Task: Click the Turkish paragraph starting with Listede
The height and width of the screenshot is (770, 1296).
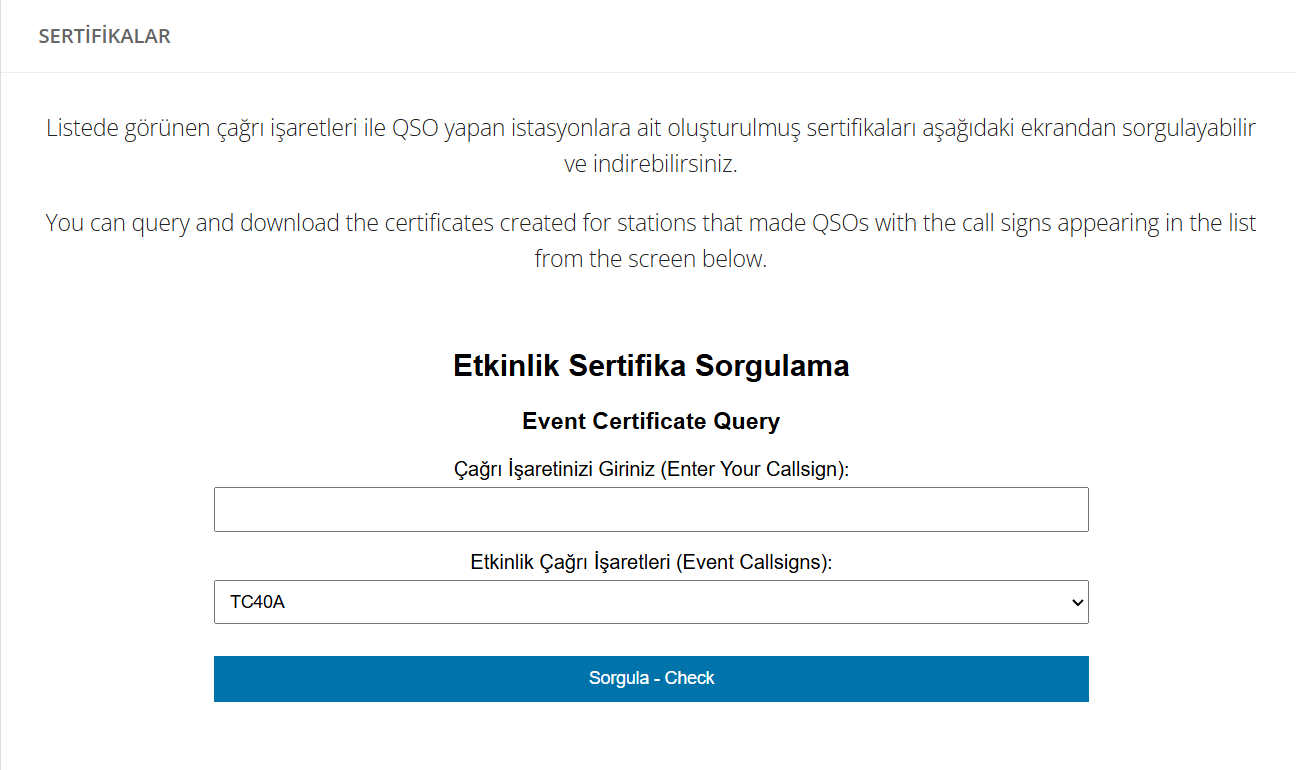Action: tap(650, 129)
